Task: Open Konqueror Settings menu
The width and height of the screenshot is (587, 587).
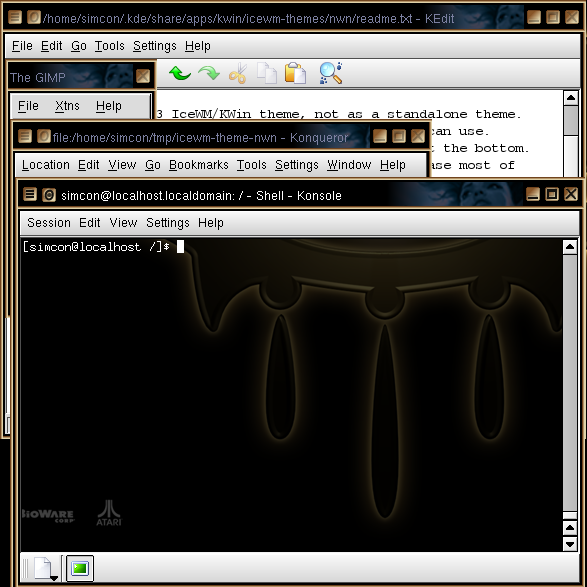Action: [x=296, y=165]
